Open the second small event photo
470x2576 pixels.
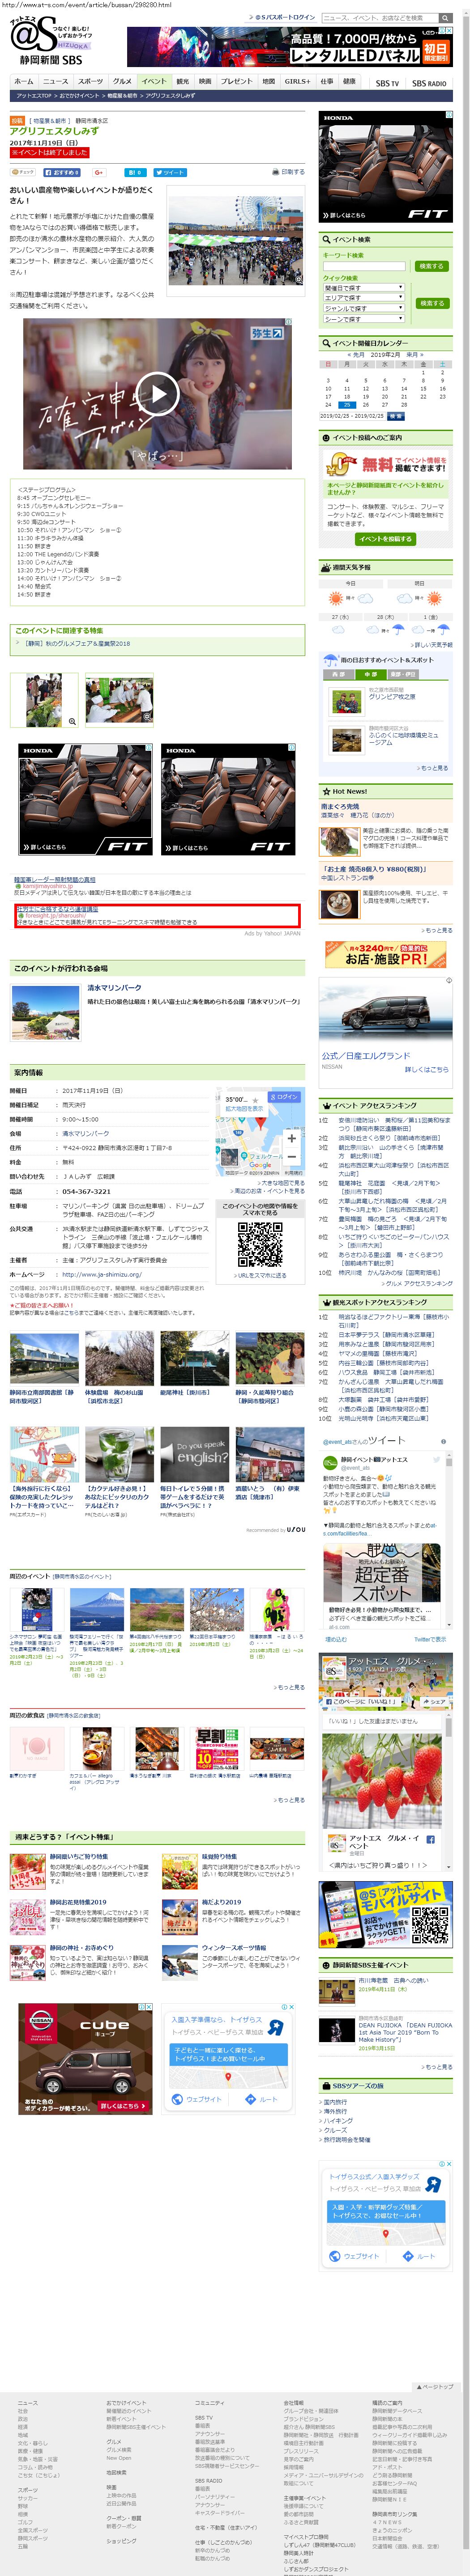click(120, 699)
